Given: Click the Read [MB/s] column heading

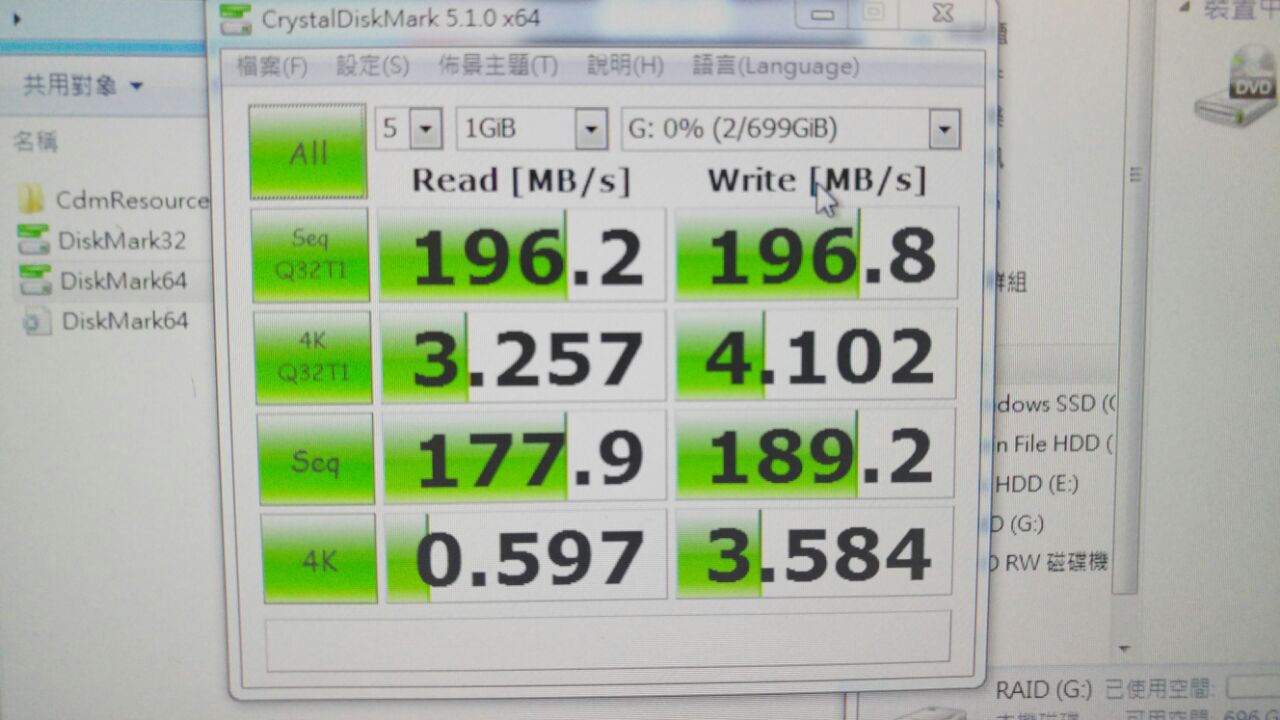Looking at the screenshot, I should pyautogui.click(x=521, y=180).
